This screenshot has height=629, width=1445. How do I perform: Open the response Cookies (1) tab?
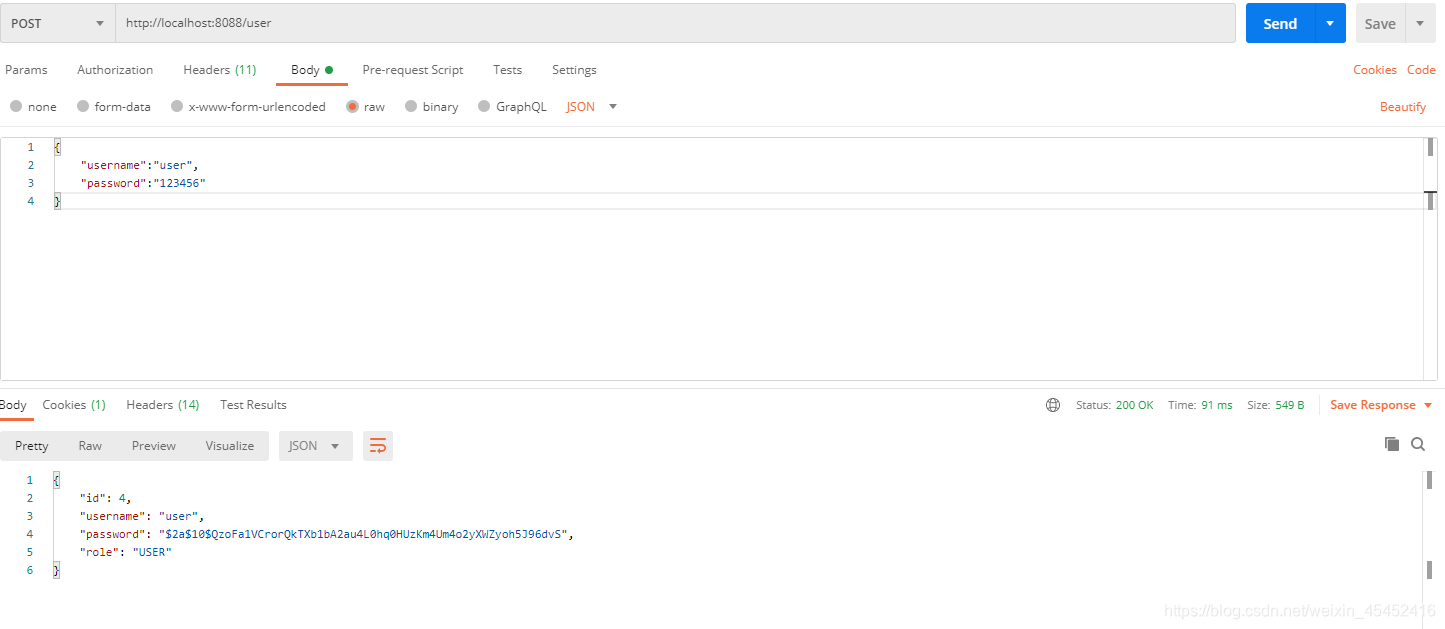73,405
